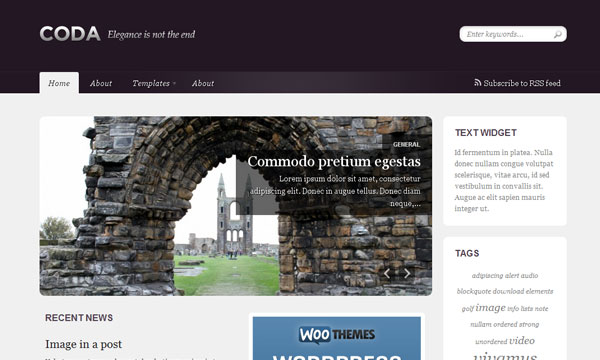The image size is (600, 360).
Task: Click Subscribe to RSS feed link
Action: point(522,83)
